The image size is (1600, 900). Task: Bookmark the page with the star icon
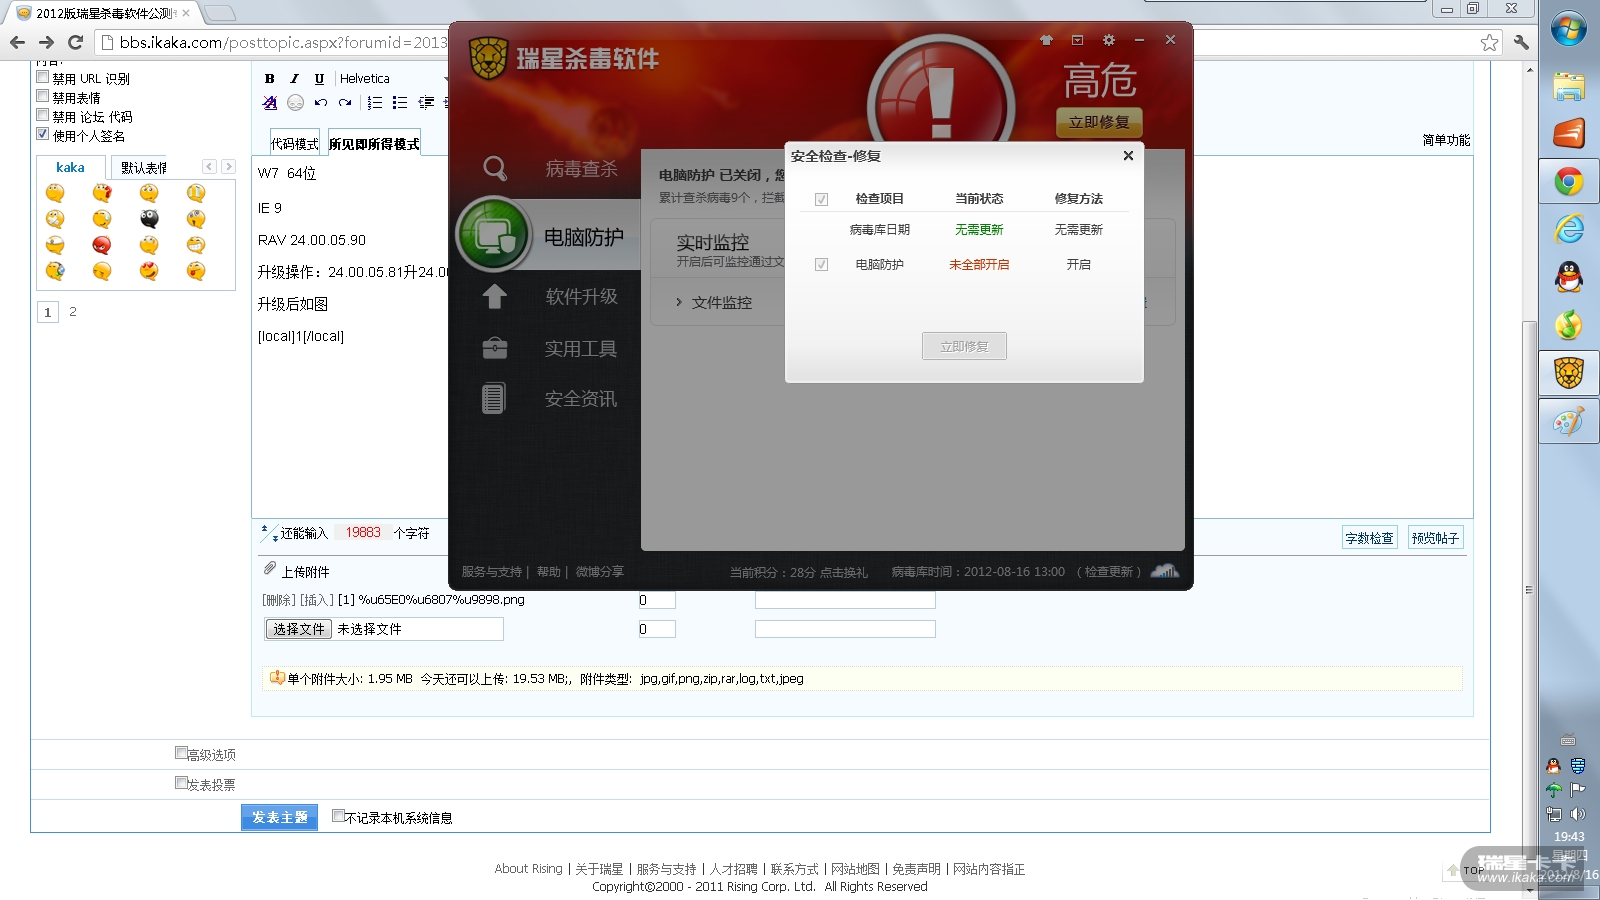coord(1490,42)
